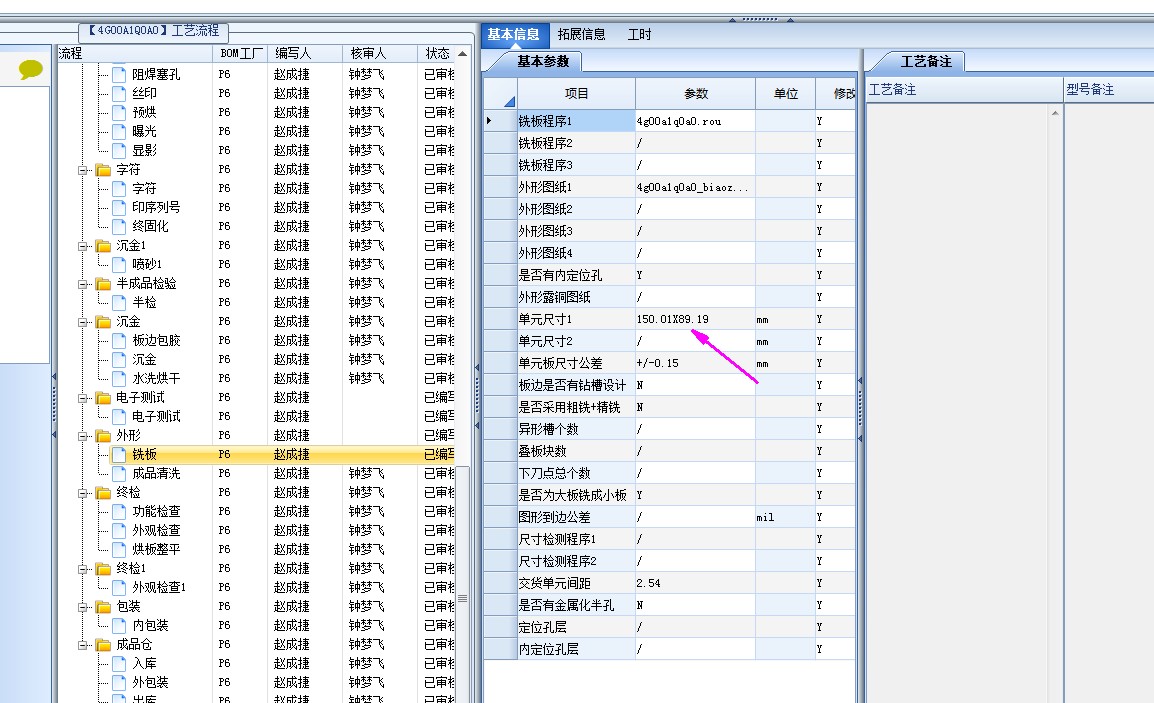Collapse the 终检 tree group

pyautogui.click(x=83, y=492)
